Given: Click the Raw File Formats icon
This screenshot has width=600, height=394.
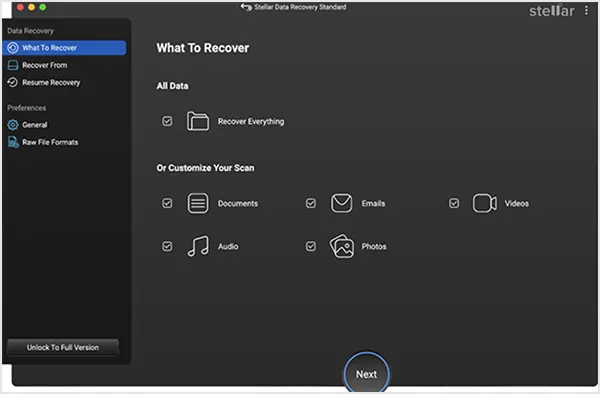Looking at the screenshot, I should tap(13, 142).
